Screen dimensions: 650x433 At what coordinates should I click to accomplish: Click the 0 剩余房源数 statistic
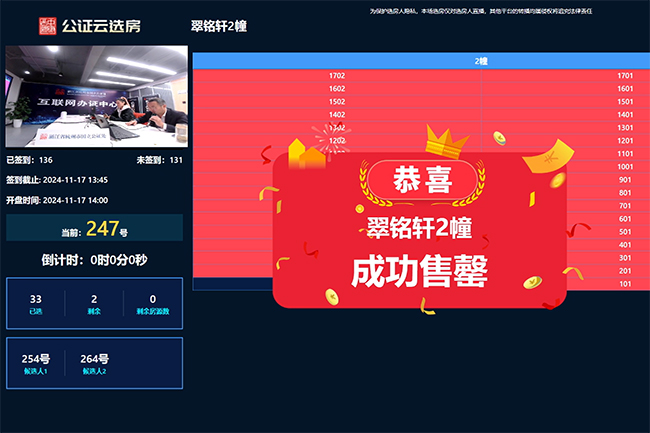tap(153, 304)
